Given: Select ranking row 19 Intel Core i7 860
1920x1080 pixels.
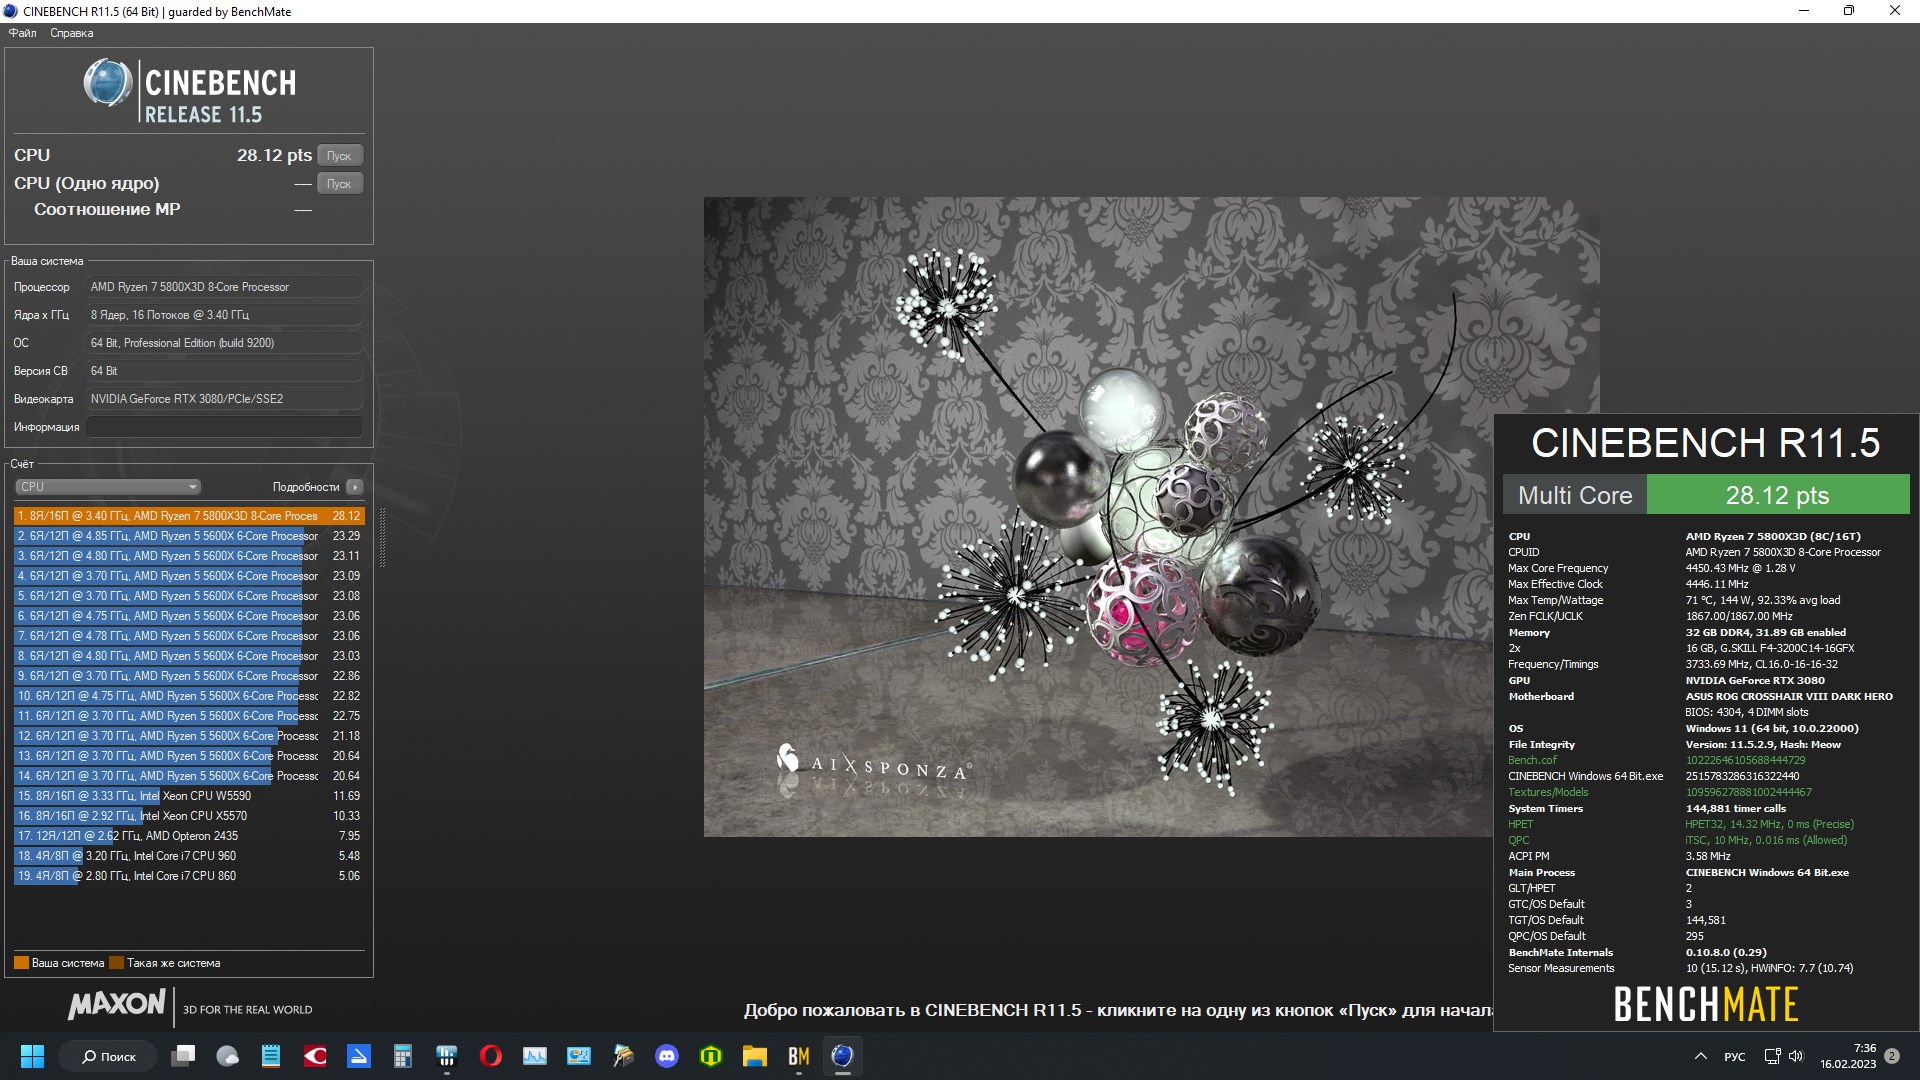Looking at the screenshot, I should pos(189,876).
